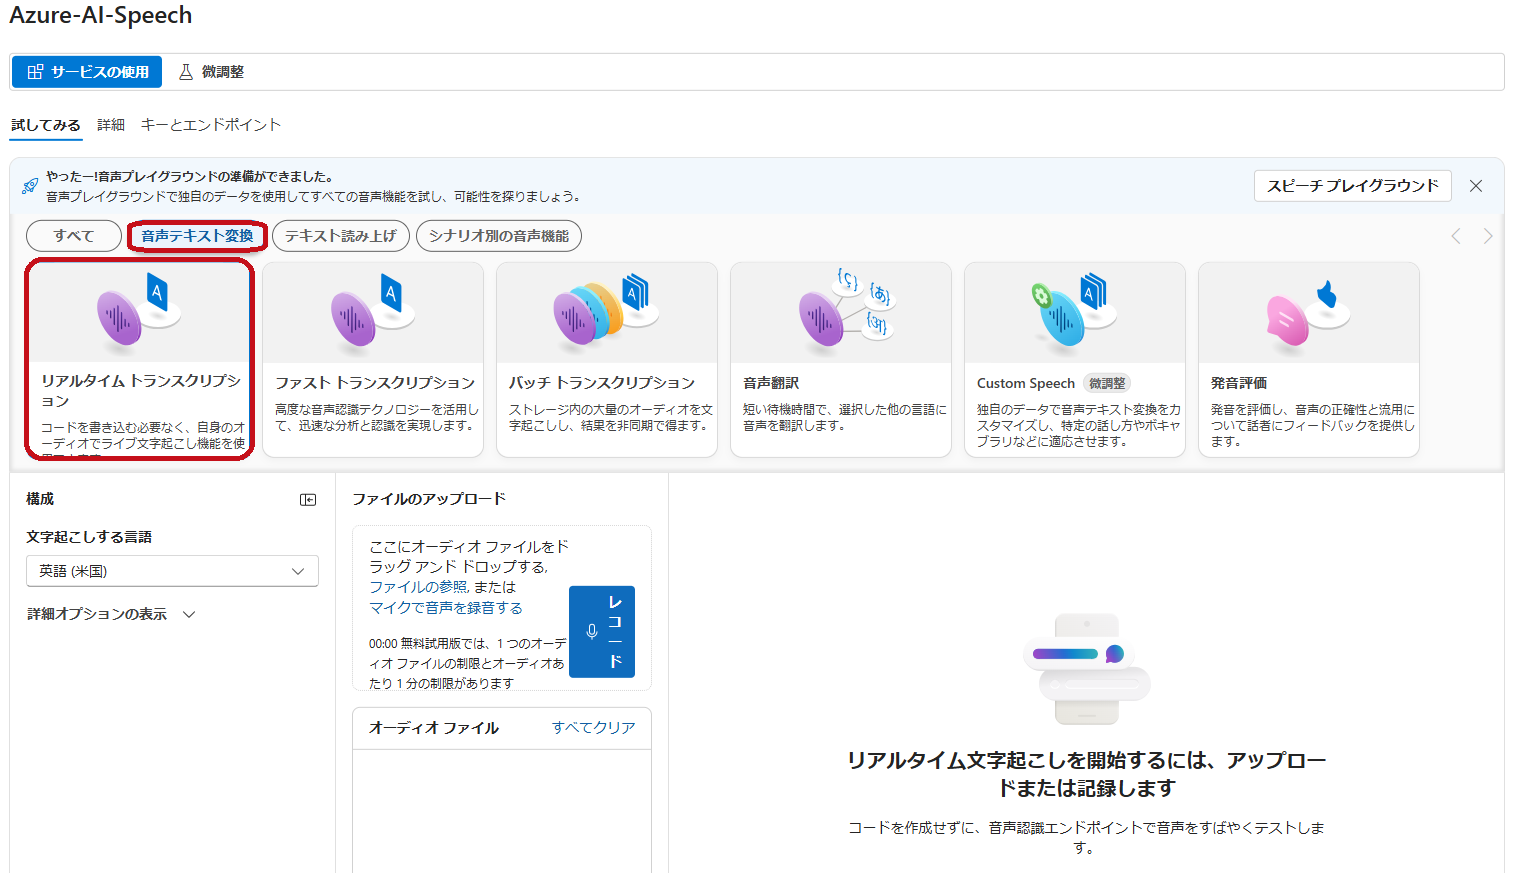Dismiss the playground banner with X
Screen dimensions: 1520x873
pos(1476,186)
